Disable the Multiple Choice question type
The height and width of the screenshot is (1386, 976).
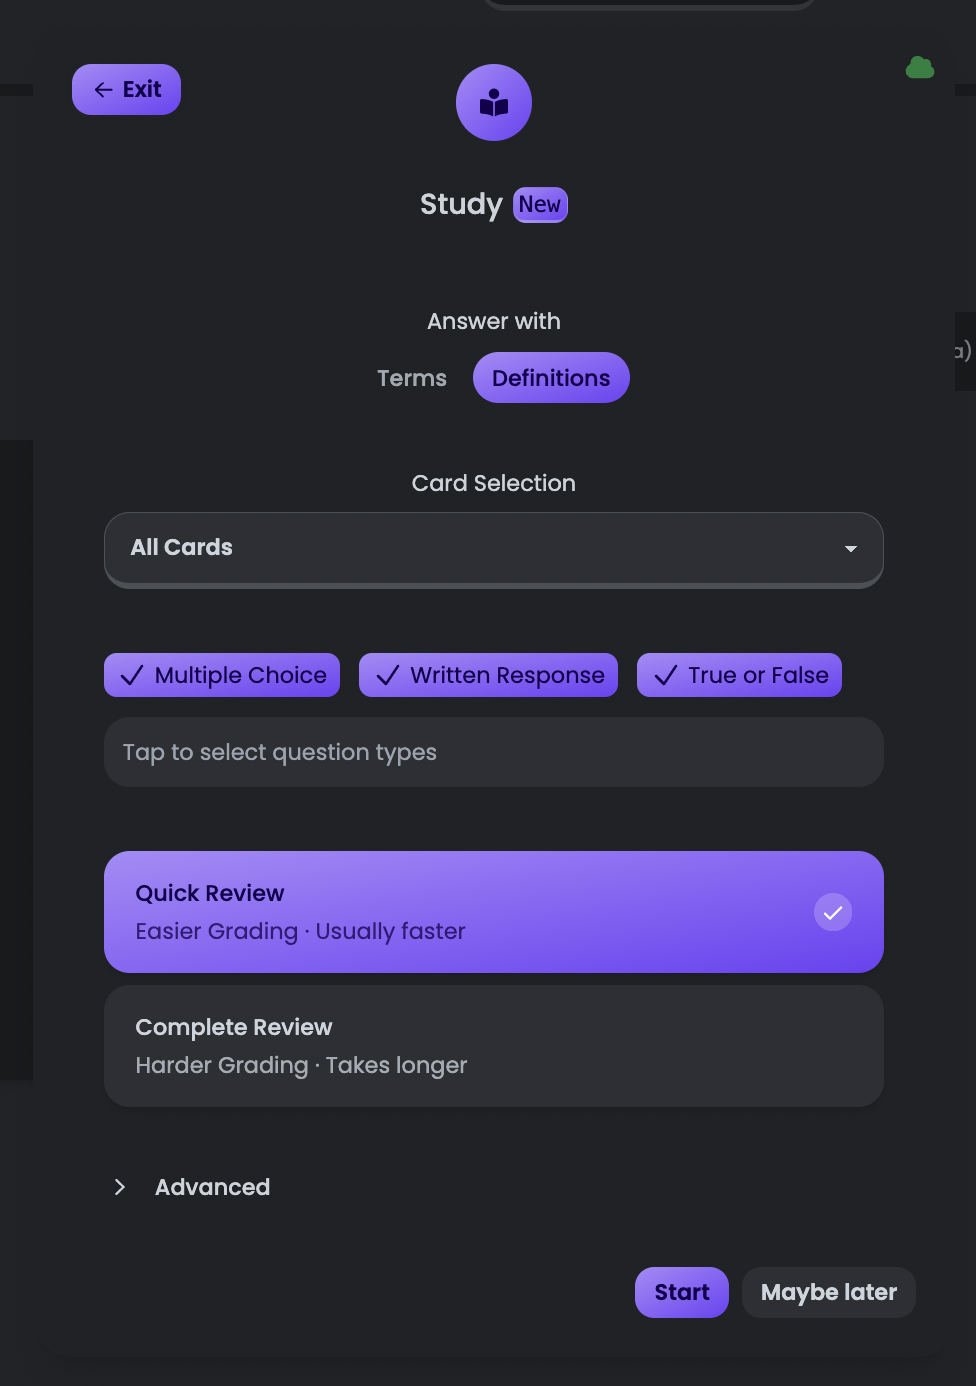[x=221, y=675]
